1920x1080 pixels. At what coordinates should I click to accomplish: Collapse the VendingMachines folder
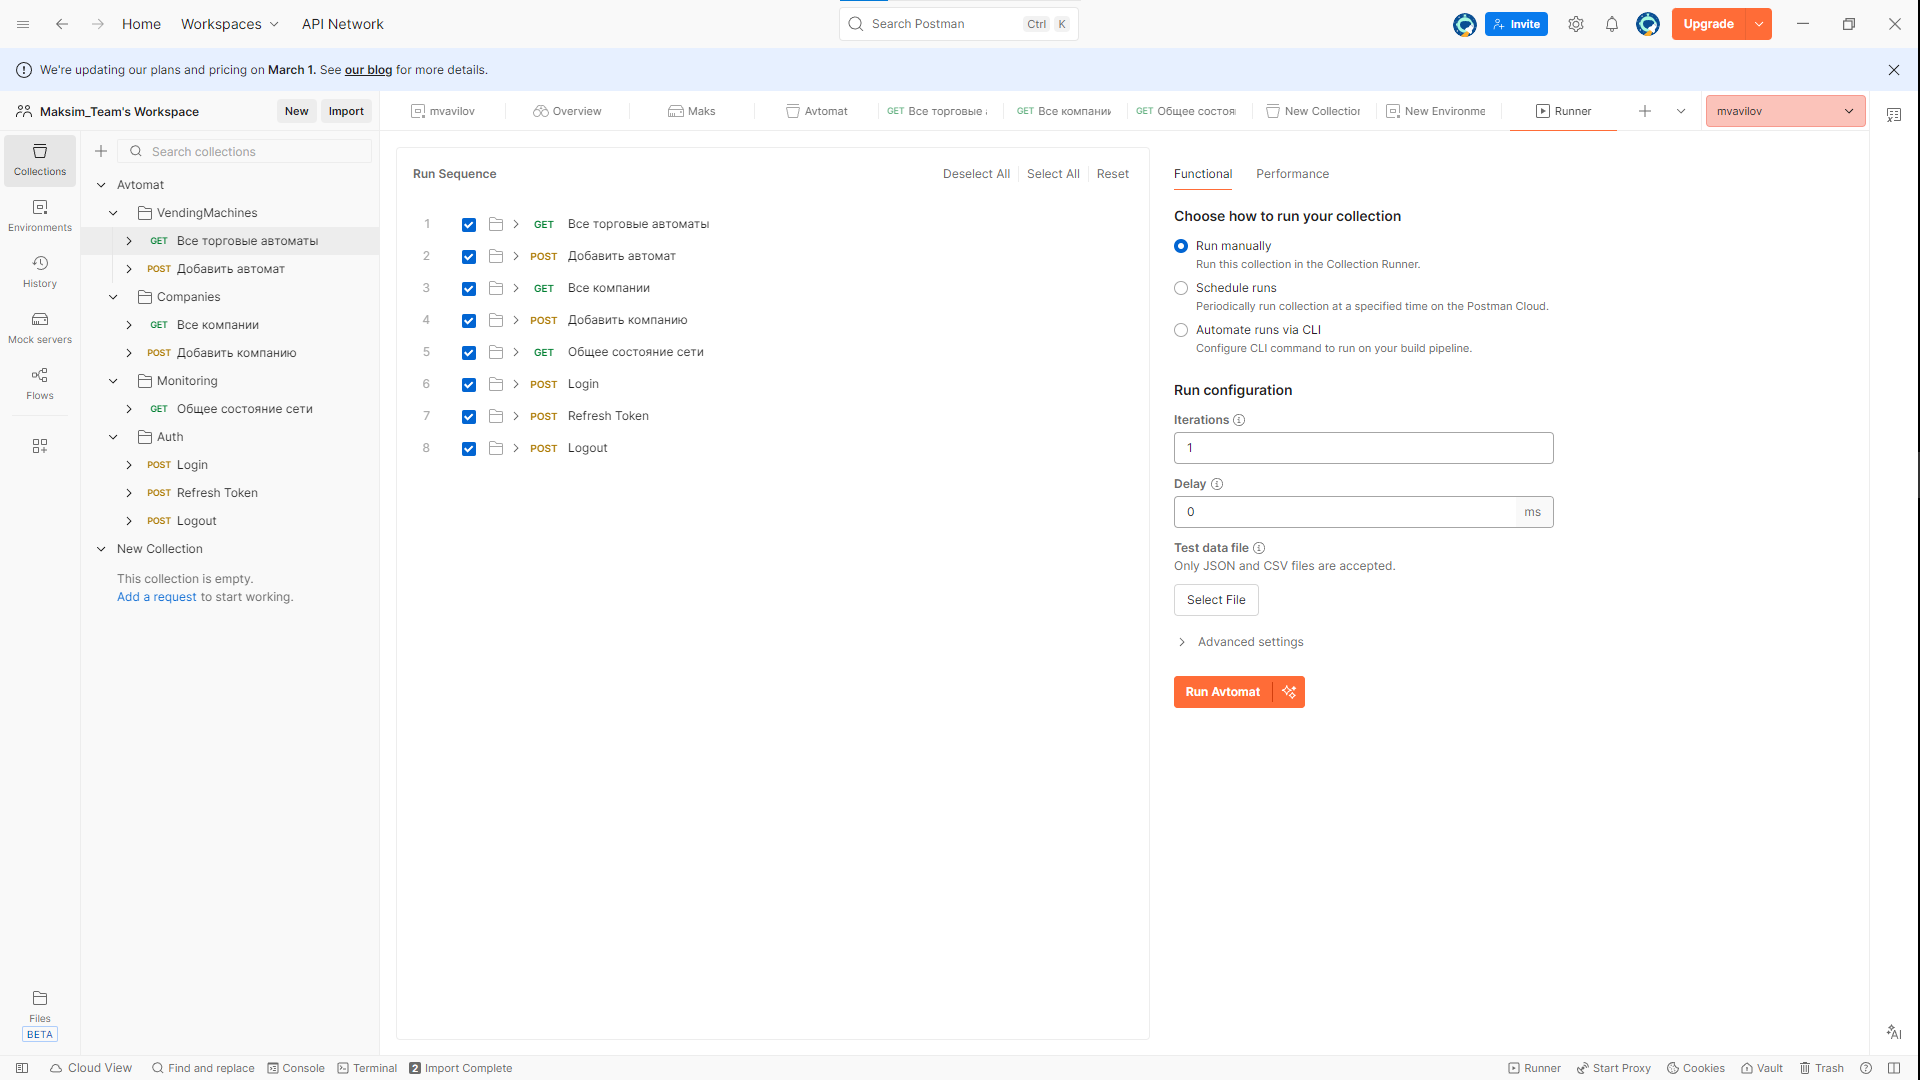(113, 213)
